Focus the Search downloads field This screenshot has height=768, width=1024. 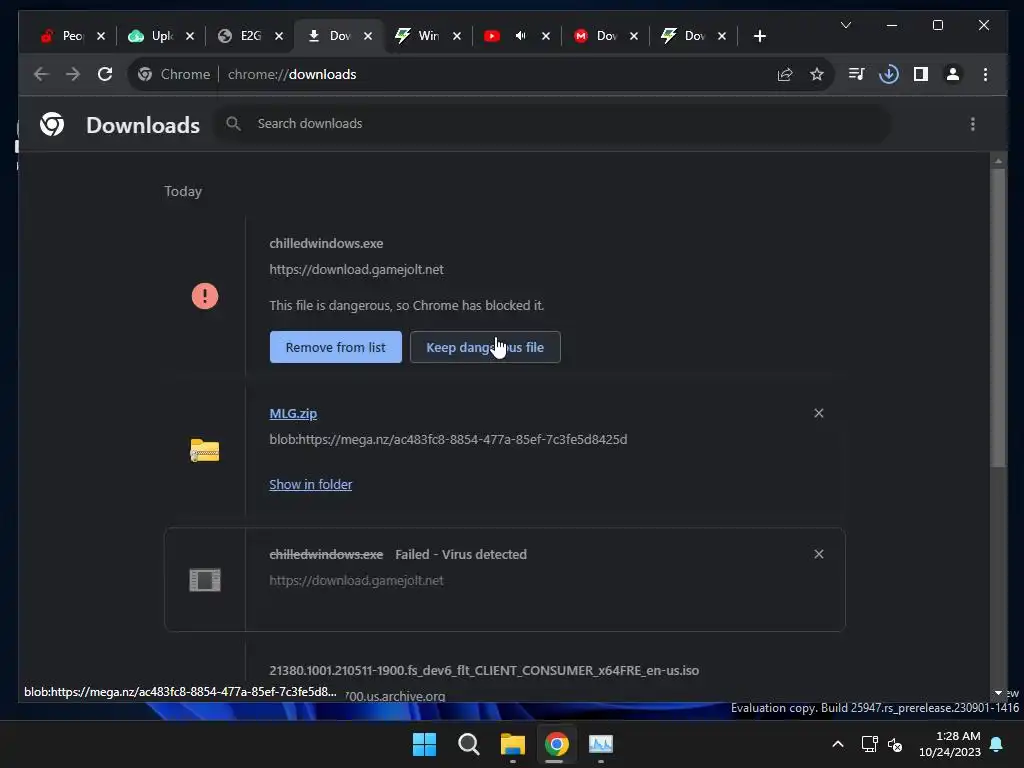pyautogui.click(x=552, y=123)
